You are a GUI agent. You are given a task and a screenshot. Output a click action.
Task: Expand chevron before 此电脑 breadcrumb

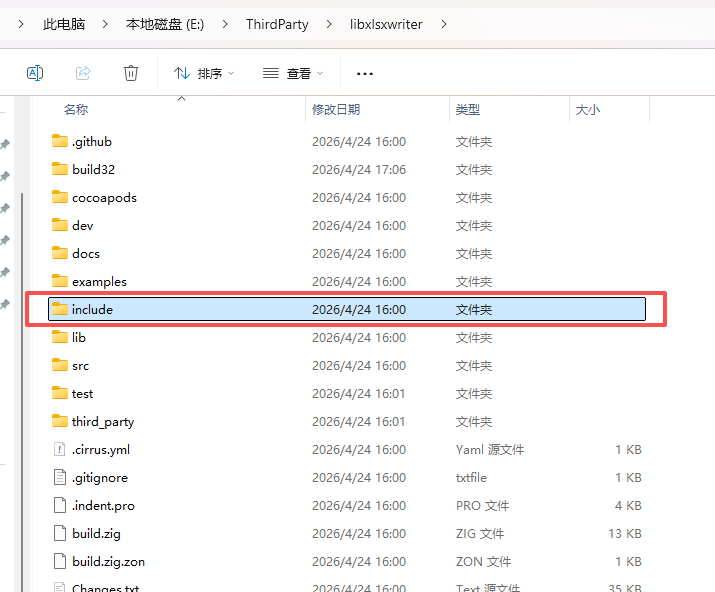pos(21,24)
